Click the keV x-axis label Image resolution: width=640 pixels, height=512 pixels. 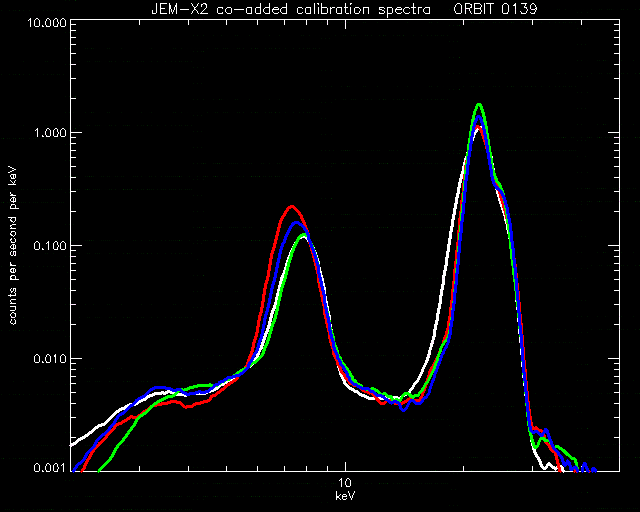tap(345, 496)
